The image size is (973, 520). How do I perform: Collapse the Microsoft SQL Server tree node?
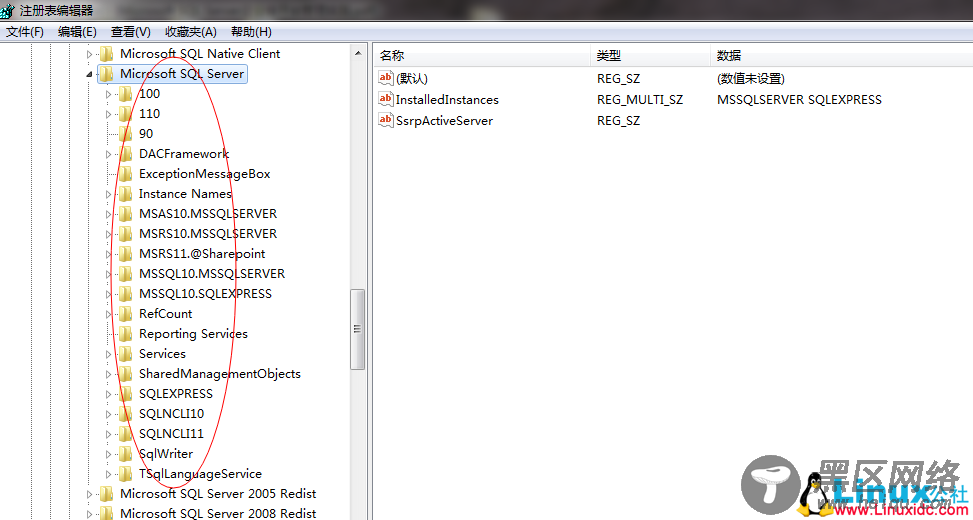(x=89, y=74)
